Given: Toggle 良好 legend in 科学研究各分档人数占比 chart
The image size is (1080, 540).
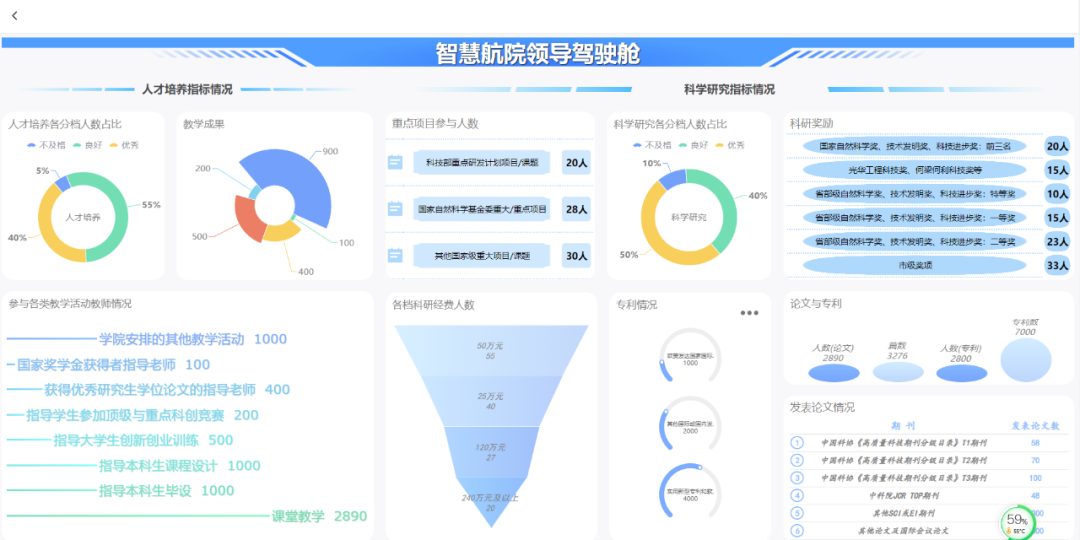Looking at the screenshot, I should pyautogui.click(x=692, y=145).
